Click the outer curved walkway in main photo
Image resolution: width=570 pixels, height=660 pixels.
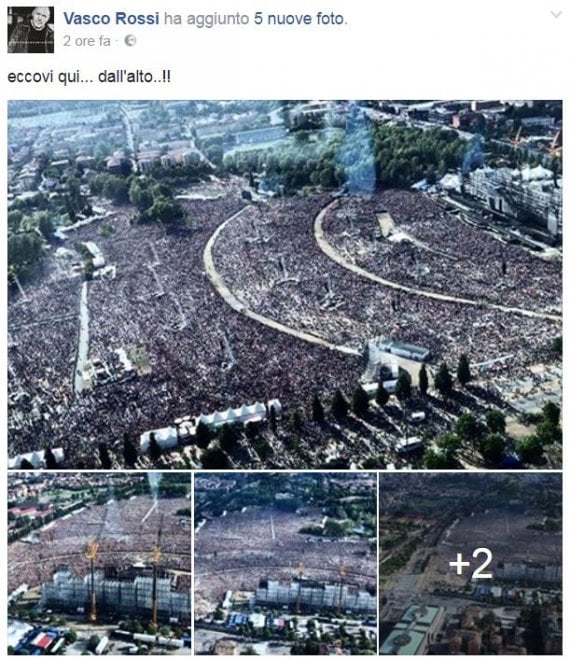coord(269,286)
